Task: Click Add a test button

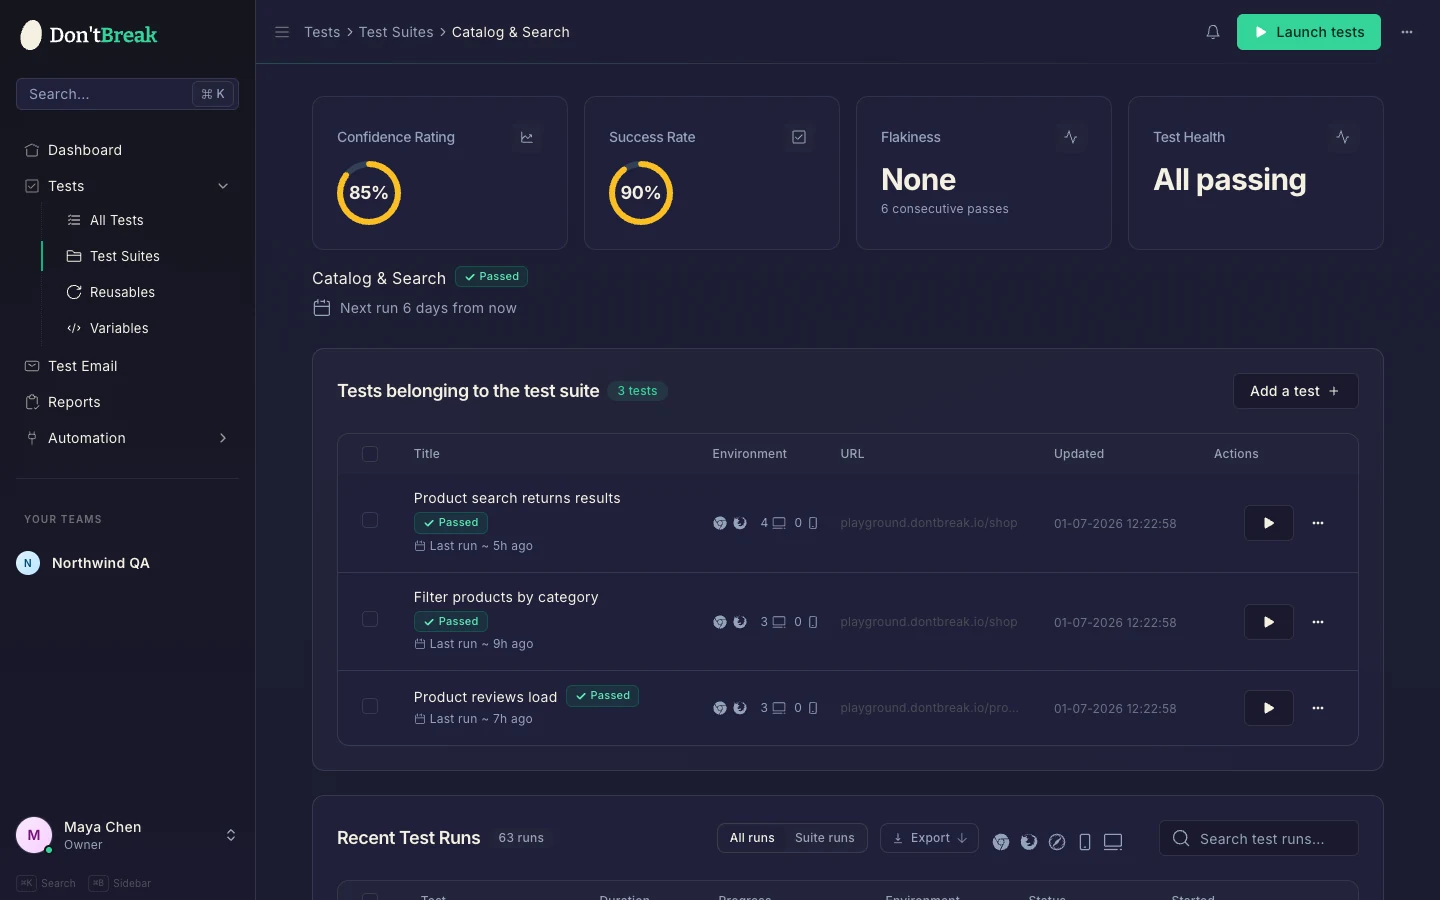Action: 1296,391
